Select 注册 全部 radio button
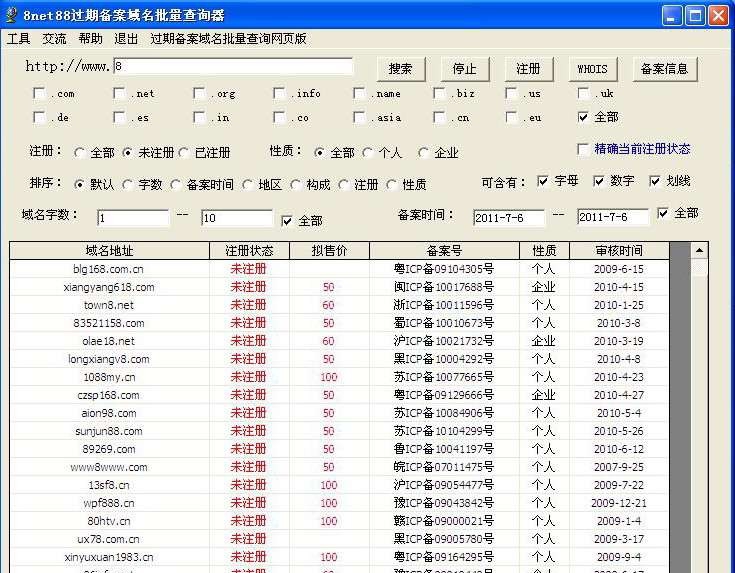735x573 pixels. pos(79,153)
